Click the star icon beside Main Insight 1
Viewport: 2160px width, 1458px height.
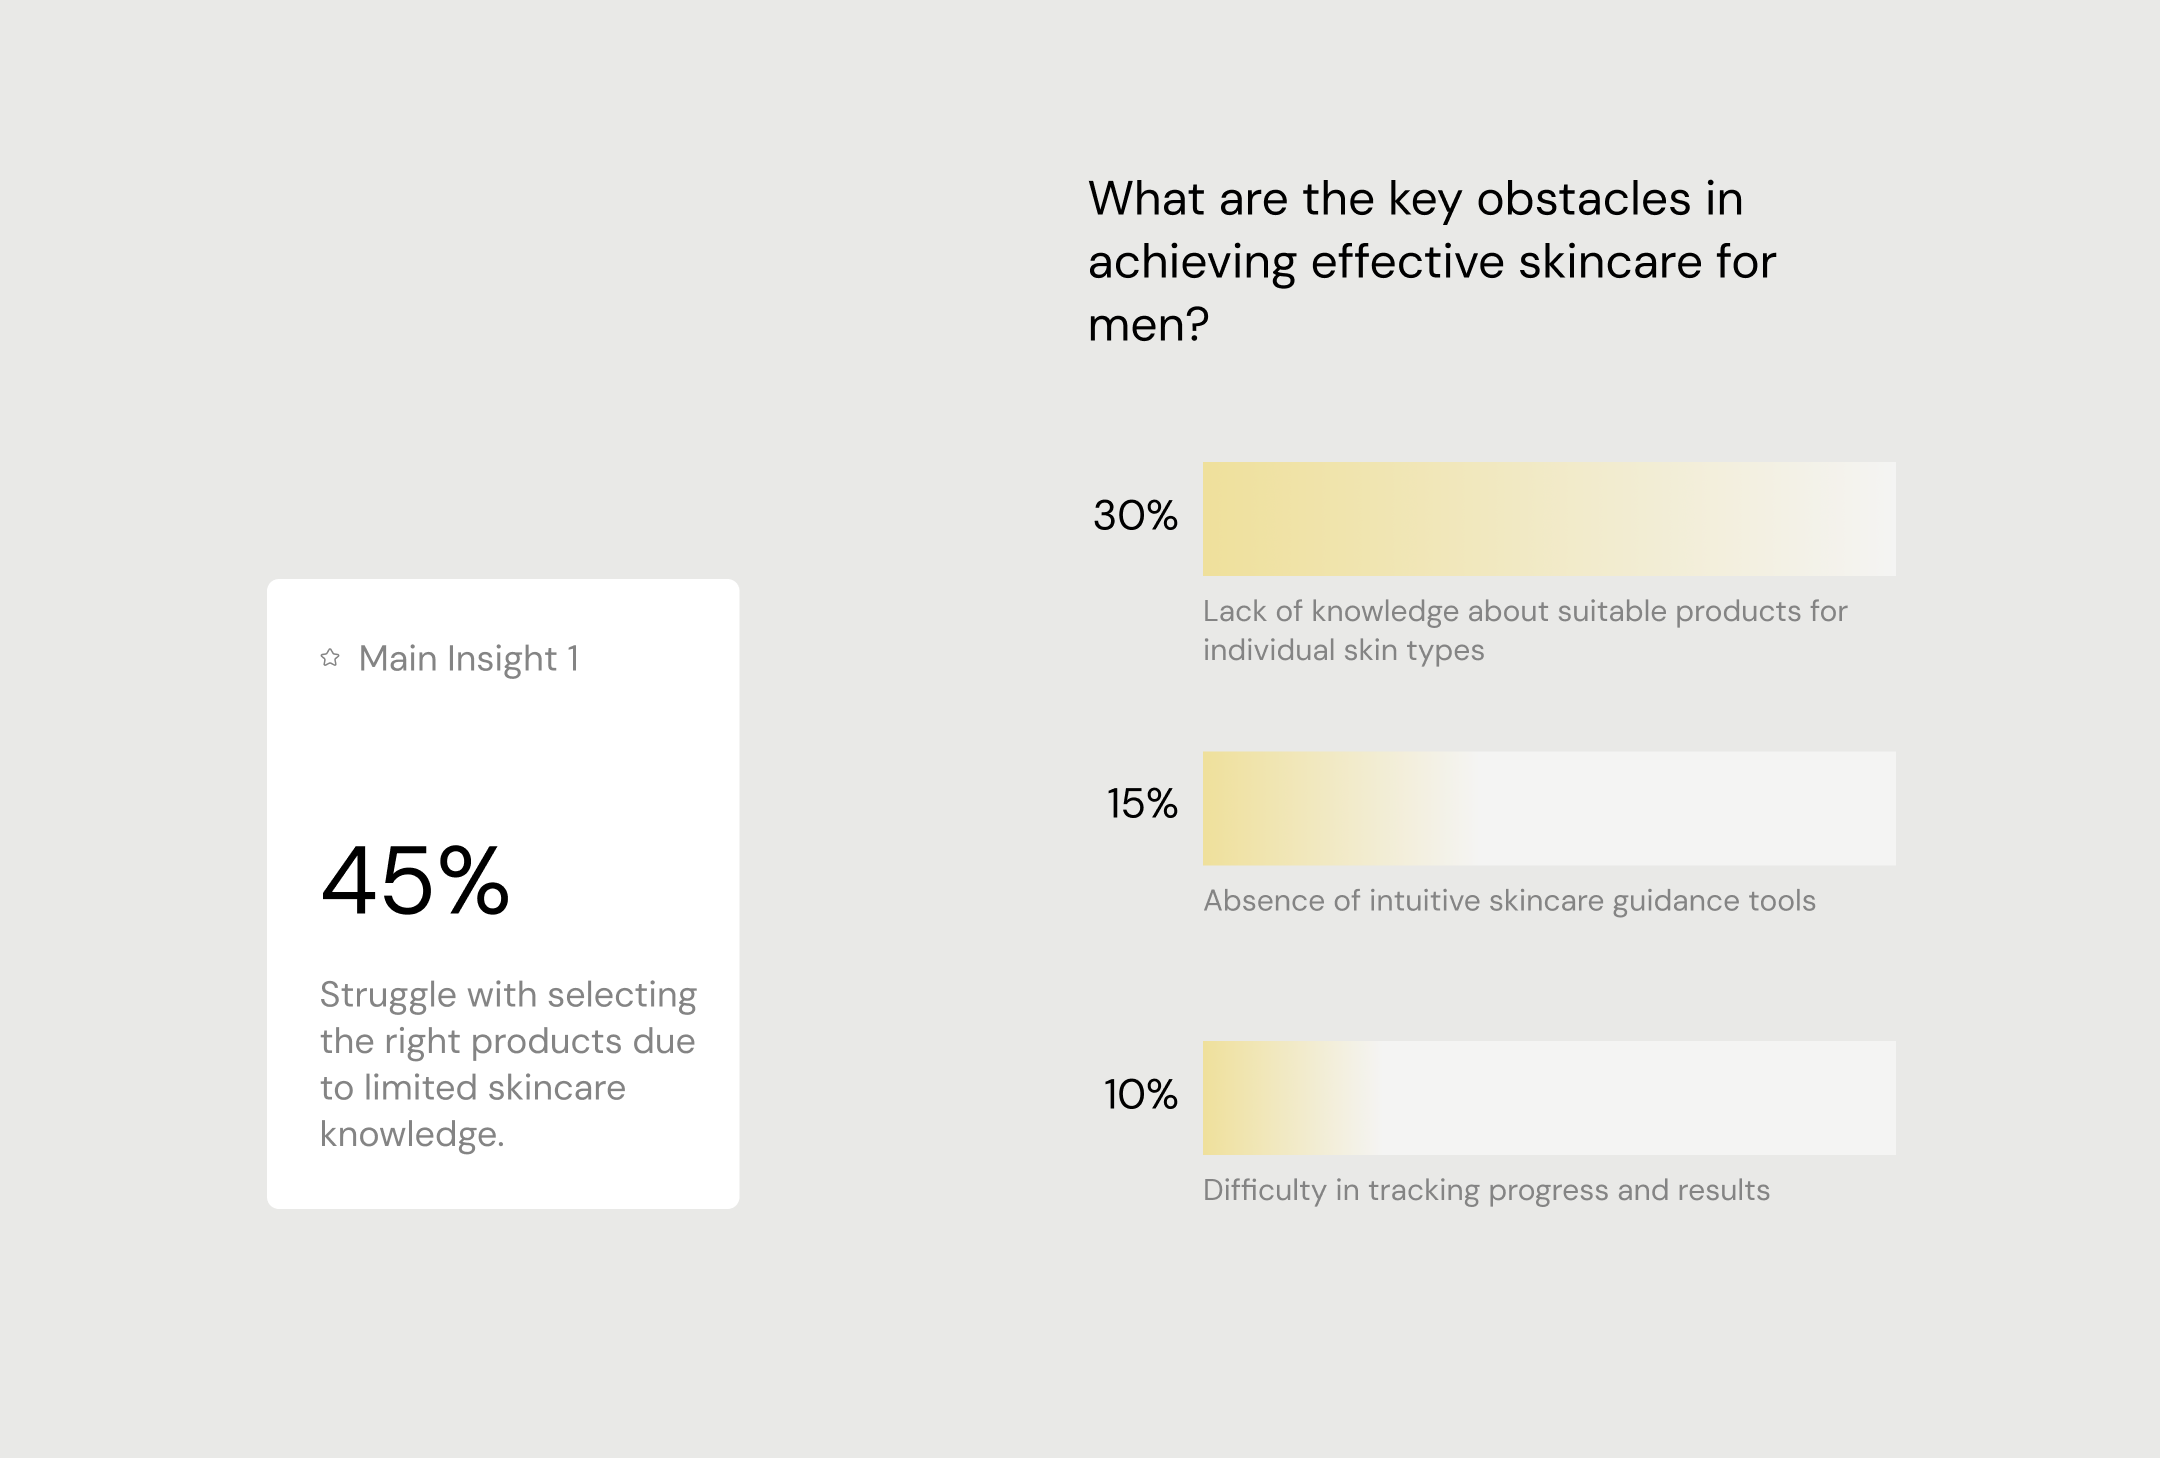(330, 658)
